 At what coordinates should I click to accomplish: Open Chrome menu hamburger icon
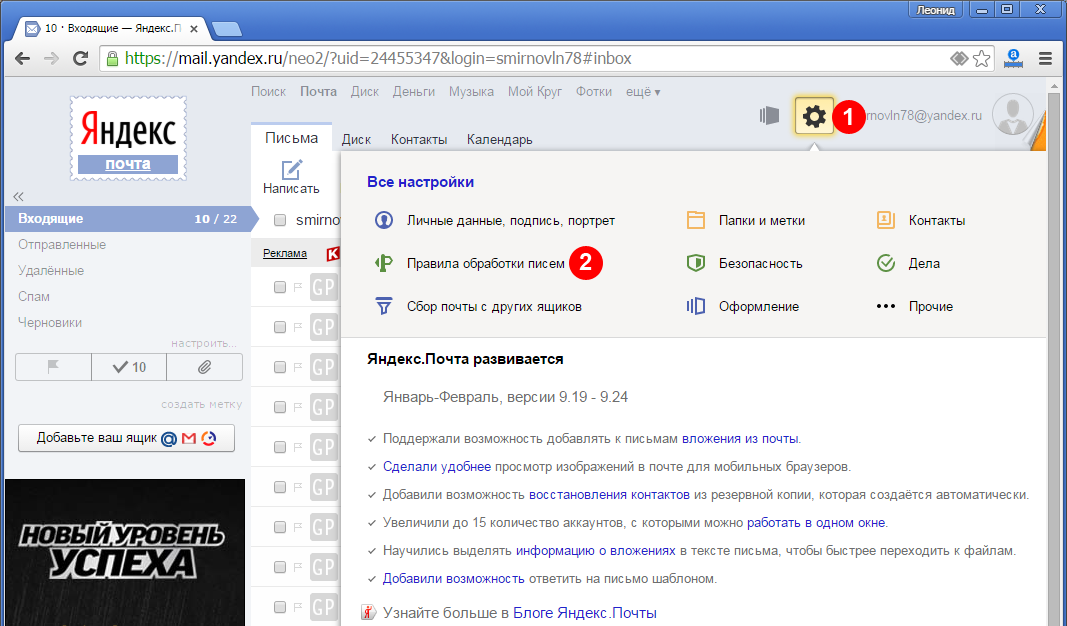tap(1046, 59)
